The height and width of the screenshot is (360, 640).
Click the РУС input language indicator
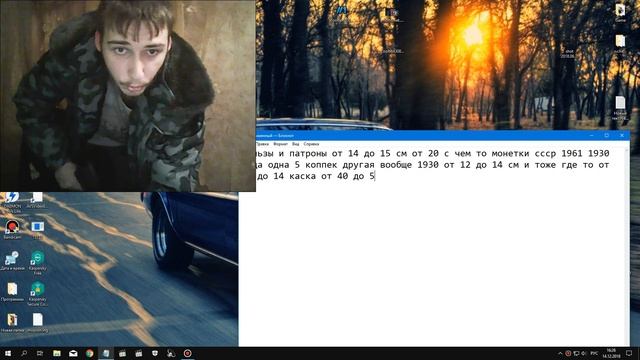[x=594, y=353]
